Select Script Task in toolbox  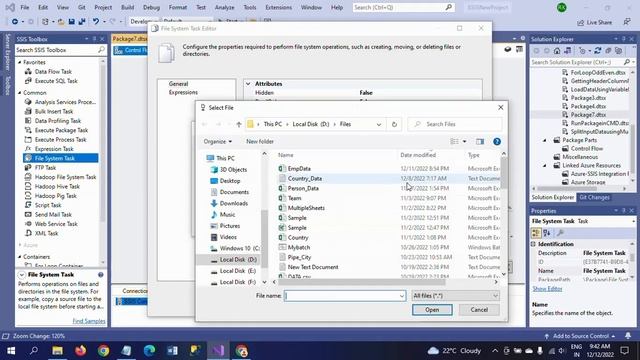[48, 205]
